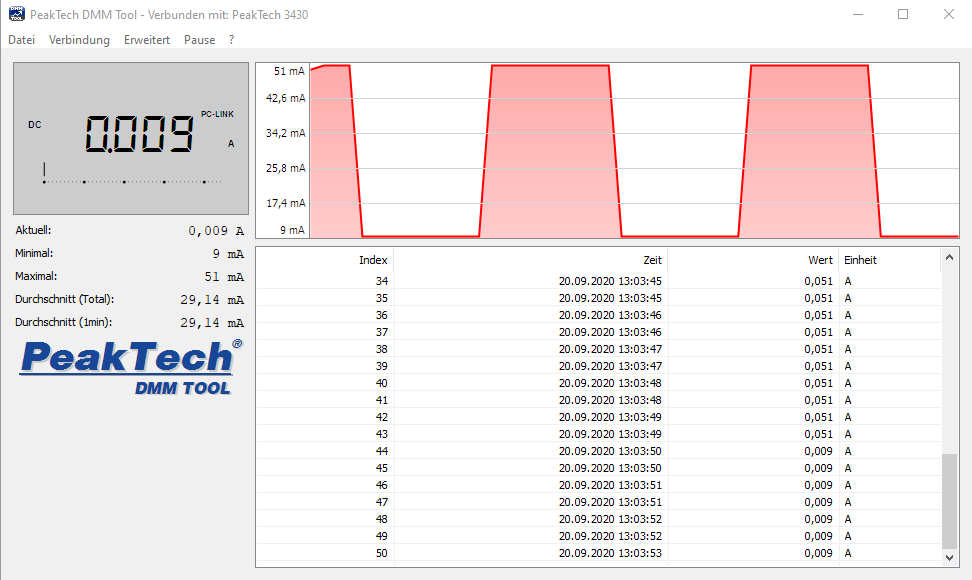
Task: Click the DC indicator on the display
Action: coord(34,124)
